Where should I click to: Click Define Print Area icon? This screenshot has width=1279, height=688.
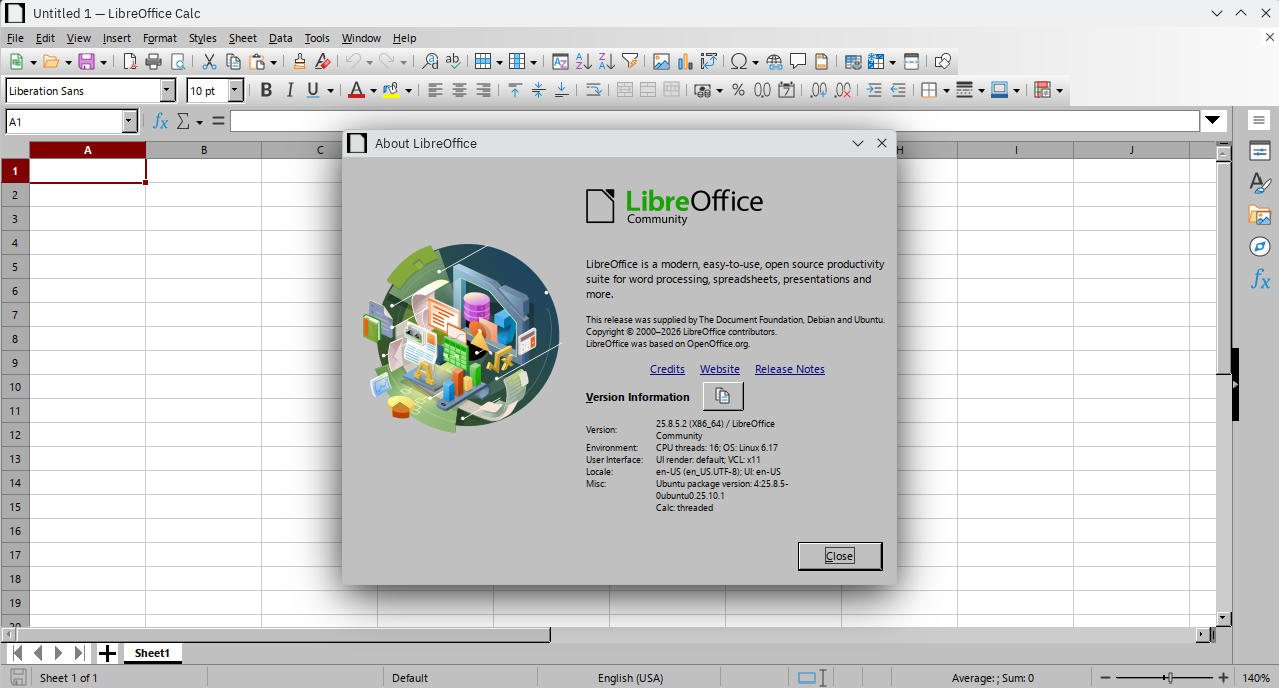coord(853,62)
